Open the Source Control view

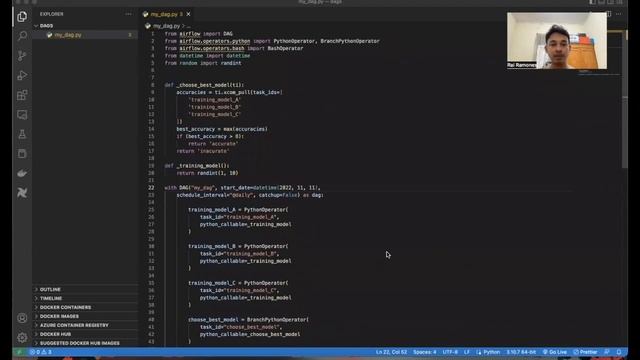(x=22, y=56)
